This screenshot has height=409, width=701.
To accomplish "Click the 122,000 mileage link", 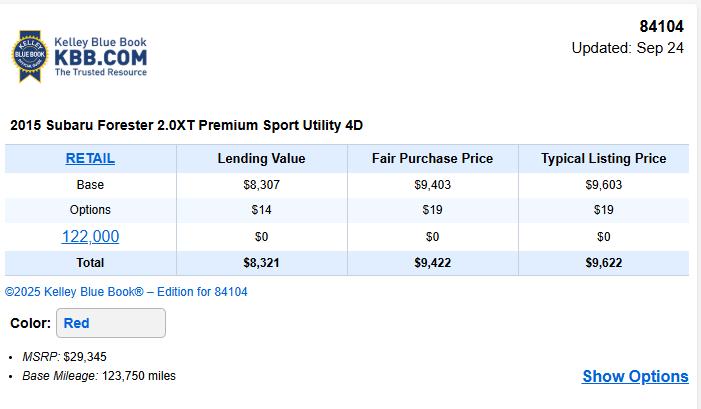I will [x=90, y=236].
